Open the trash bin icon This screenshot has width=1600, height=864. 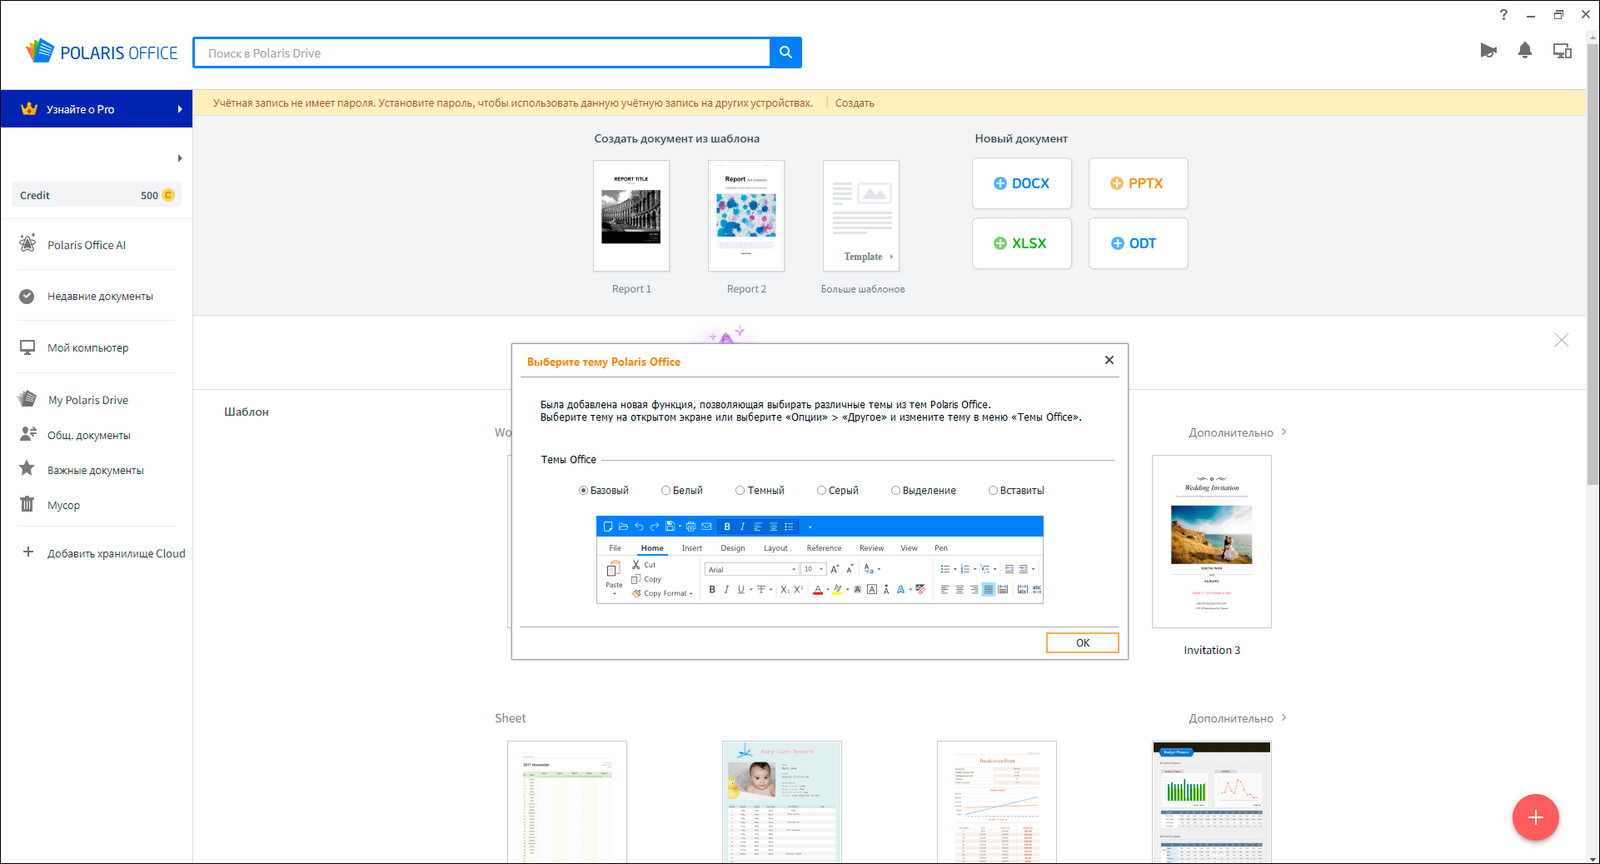(27, 504)
